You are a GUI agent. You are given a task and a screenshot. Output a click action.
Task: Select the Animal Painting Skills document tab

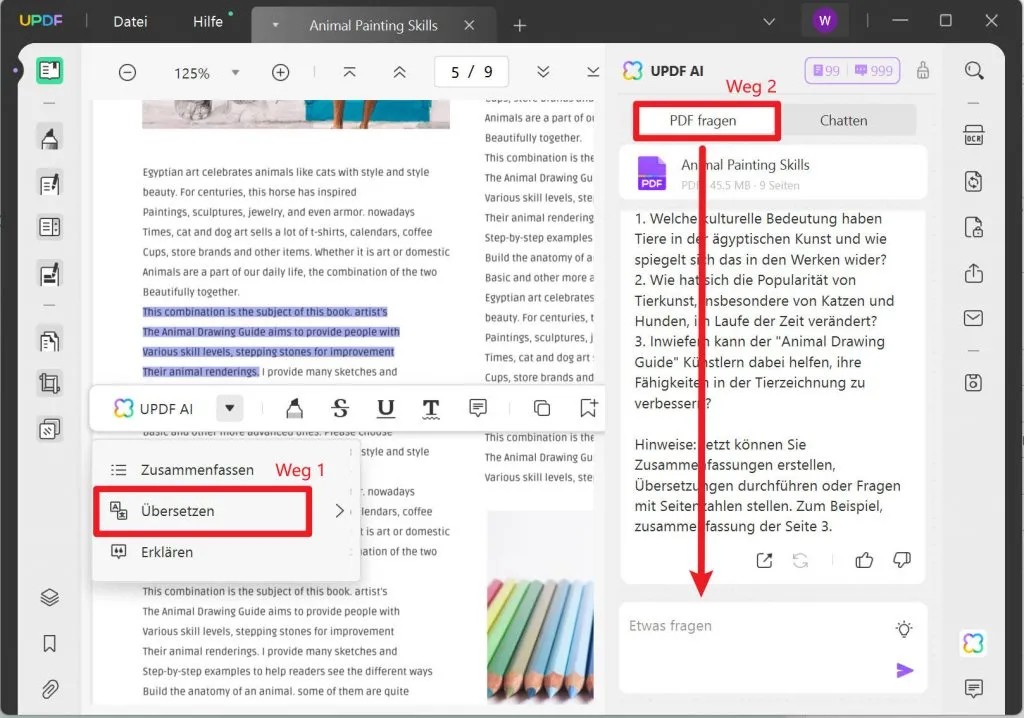click(x=373, y=25)
